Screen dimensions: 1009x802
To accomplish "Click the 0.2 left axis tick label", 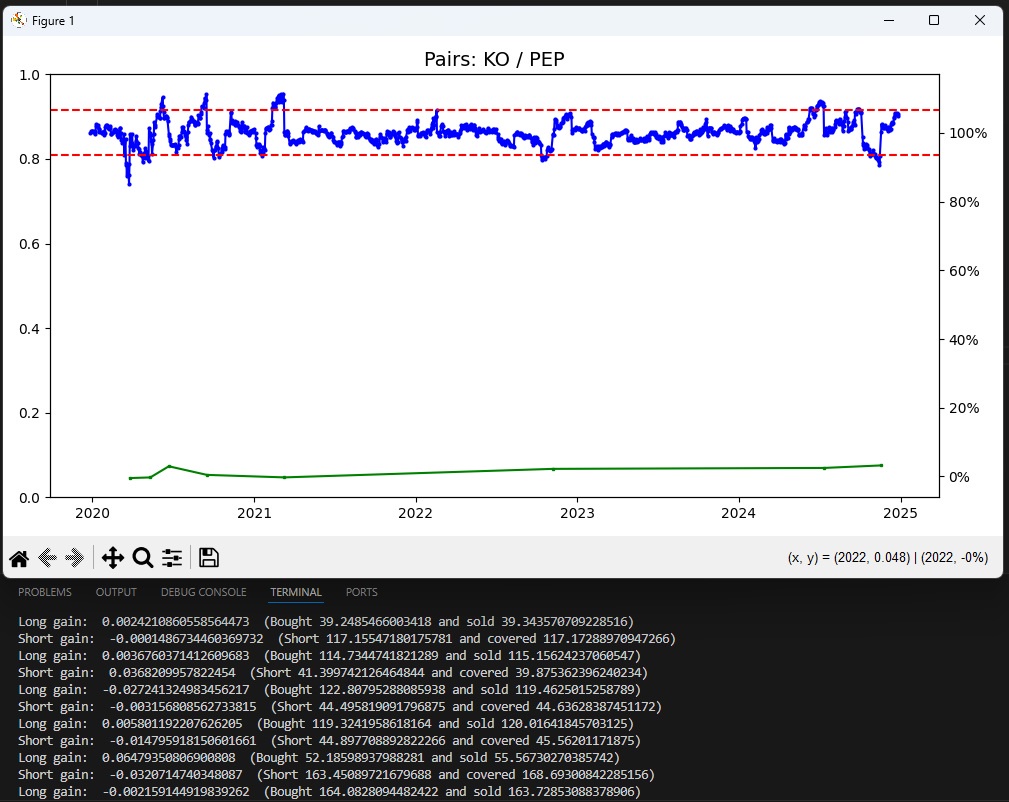I will click(x=30, y=413).
